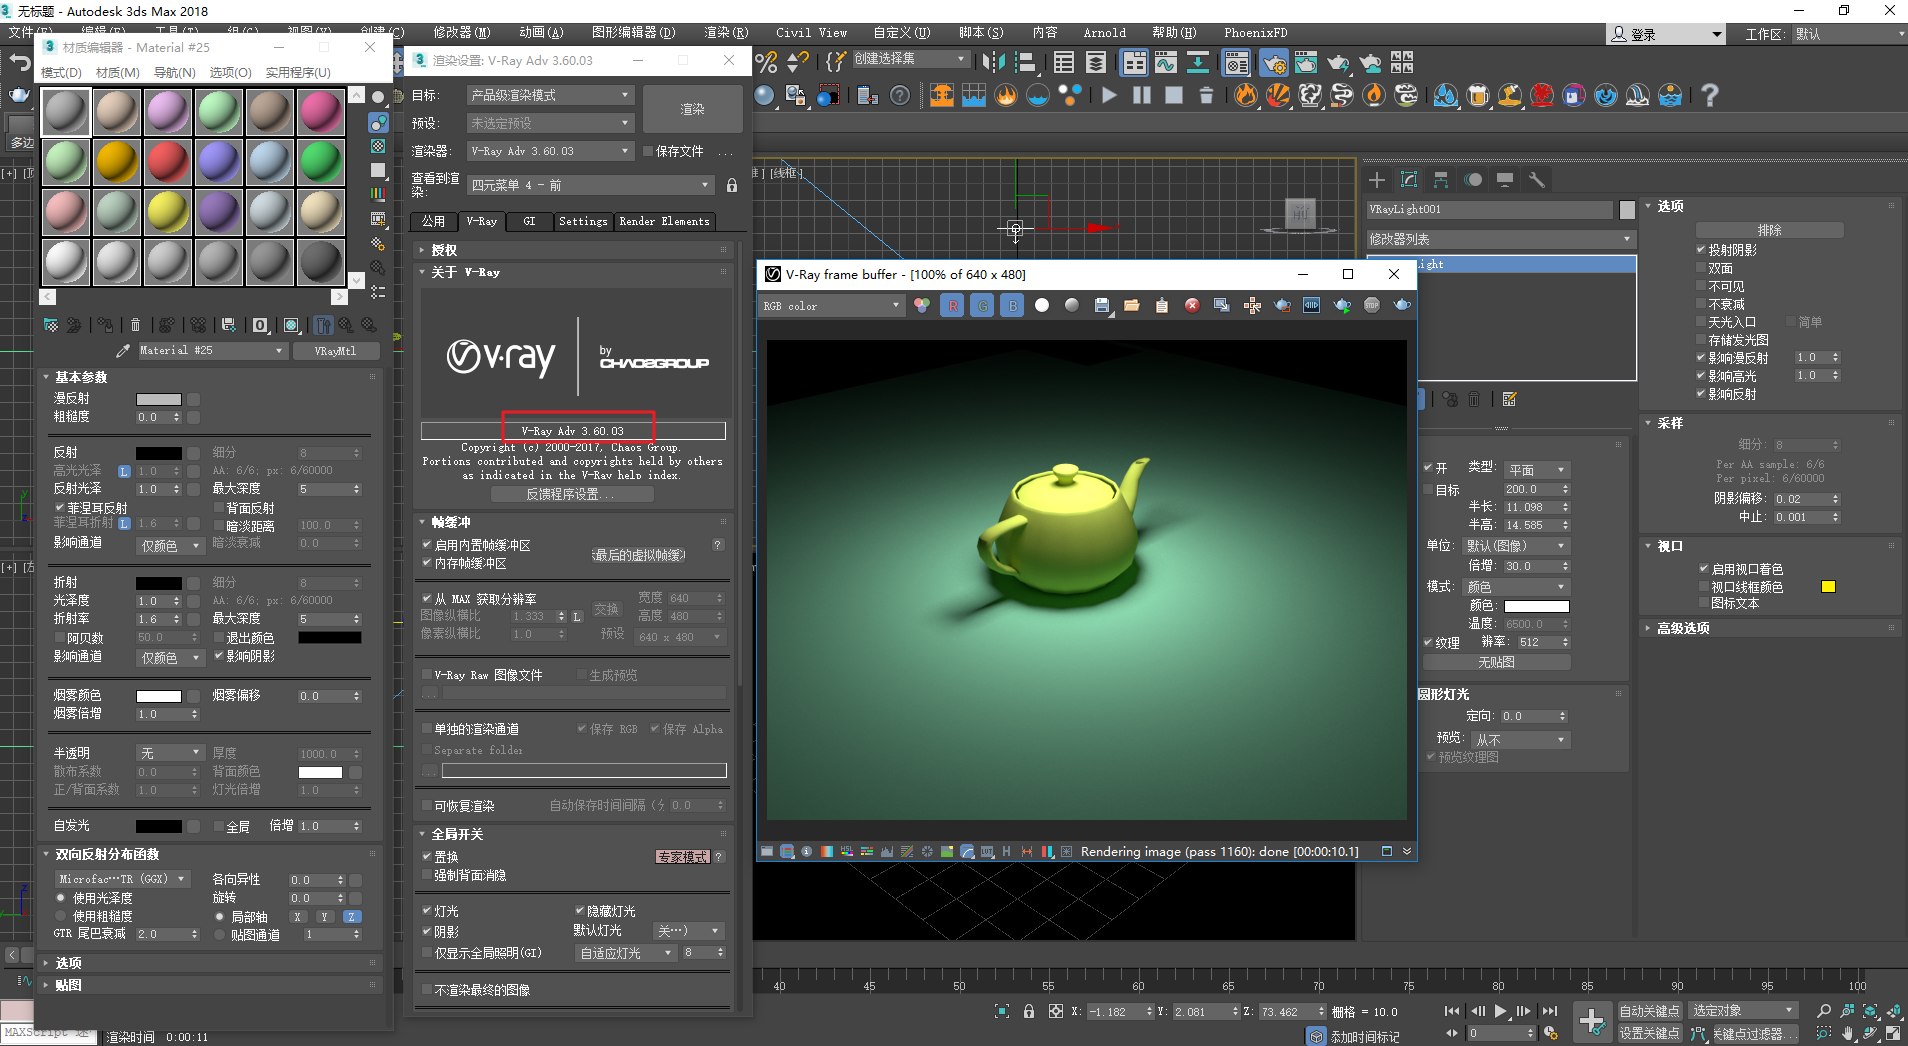Toggle the green channel in V-Ray frame buffer
This screenshot has height=1046, width=1908.
tap(983, 306)
